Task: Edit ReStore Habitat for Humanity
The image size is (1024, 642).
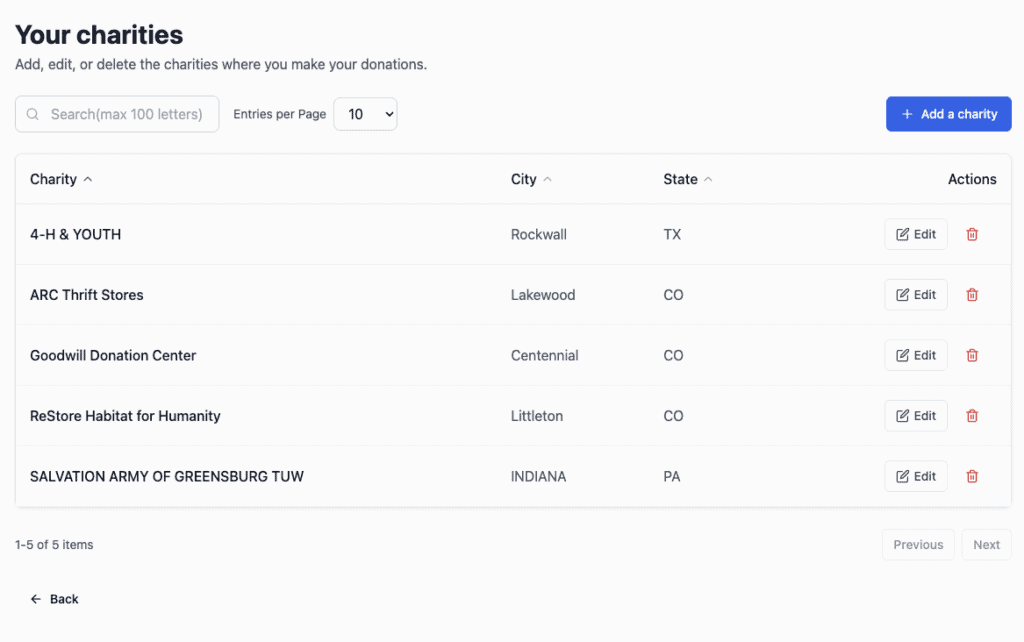Action: pyautogui.click(x=915, y=416)
